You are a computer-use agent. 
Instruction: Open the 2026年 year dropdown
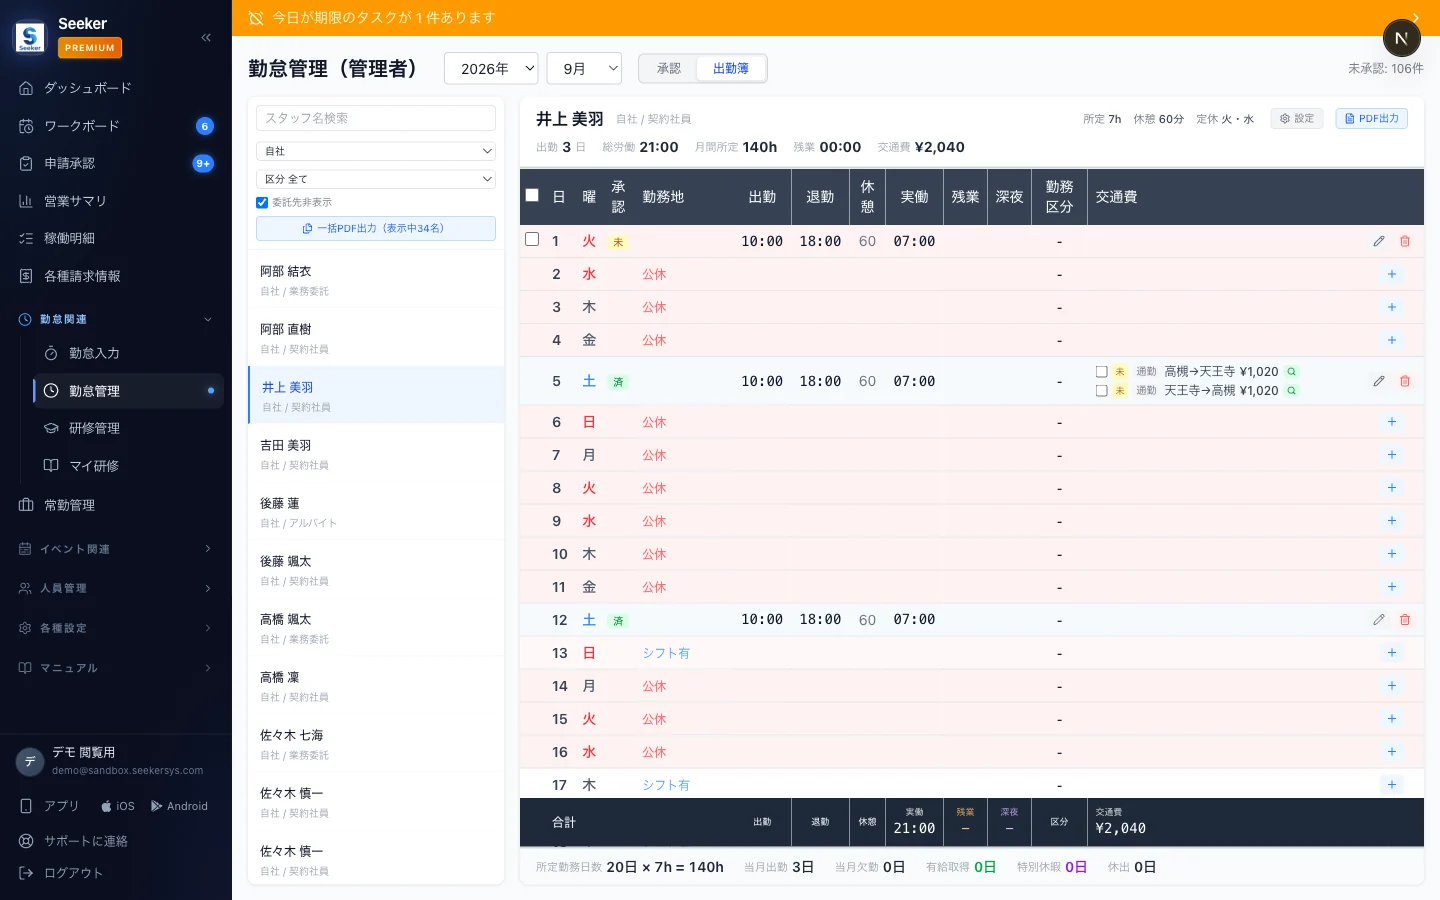pos(491,68)
